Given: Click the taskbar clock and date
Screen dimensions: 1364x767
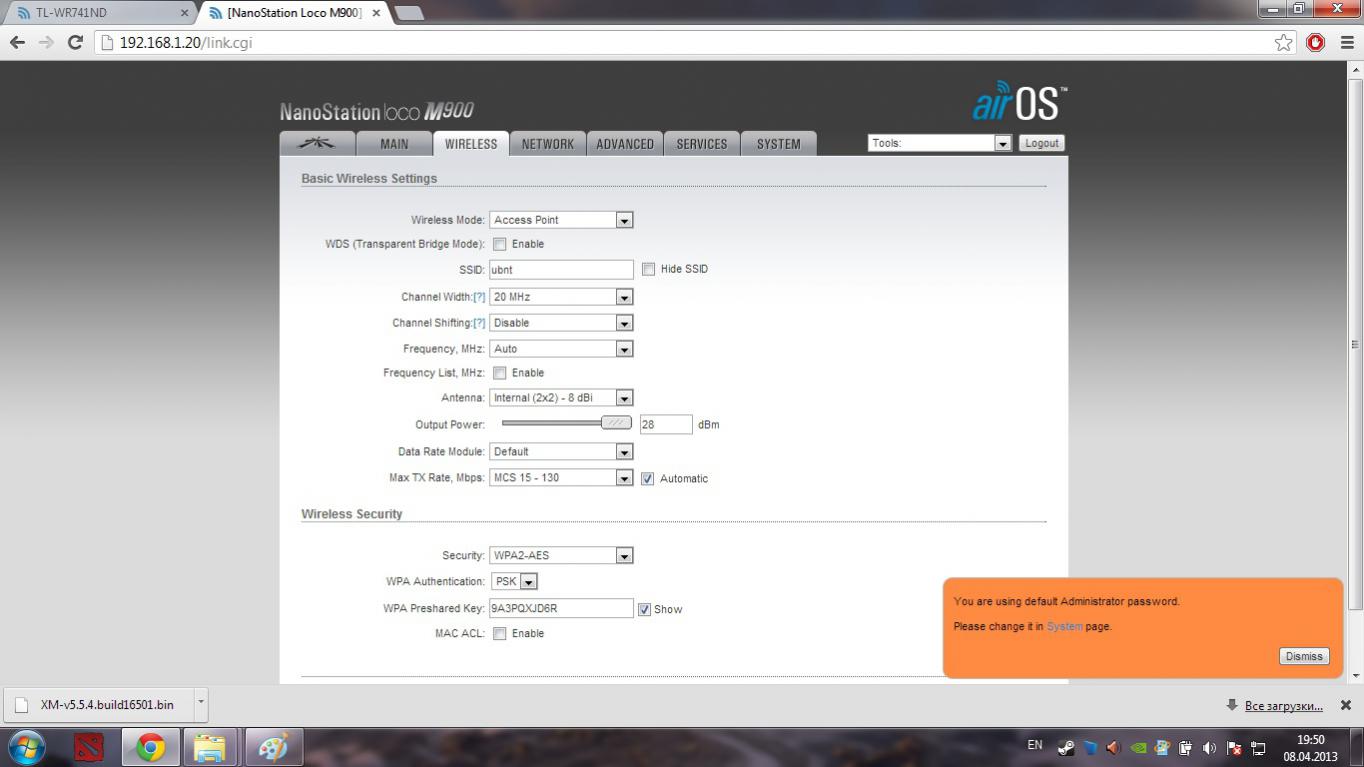Looking at the screenshot, I should [x=1310, y=748].
